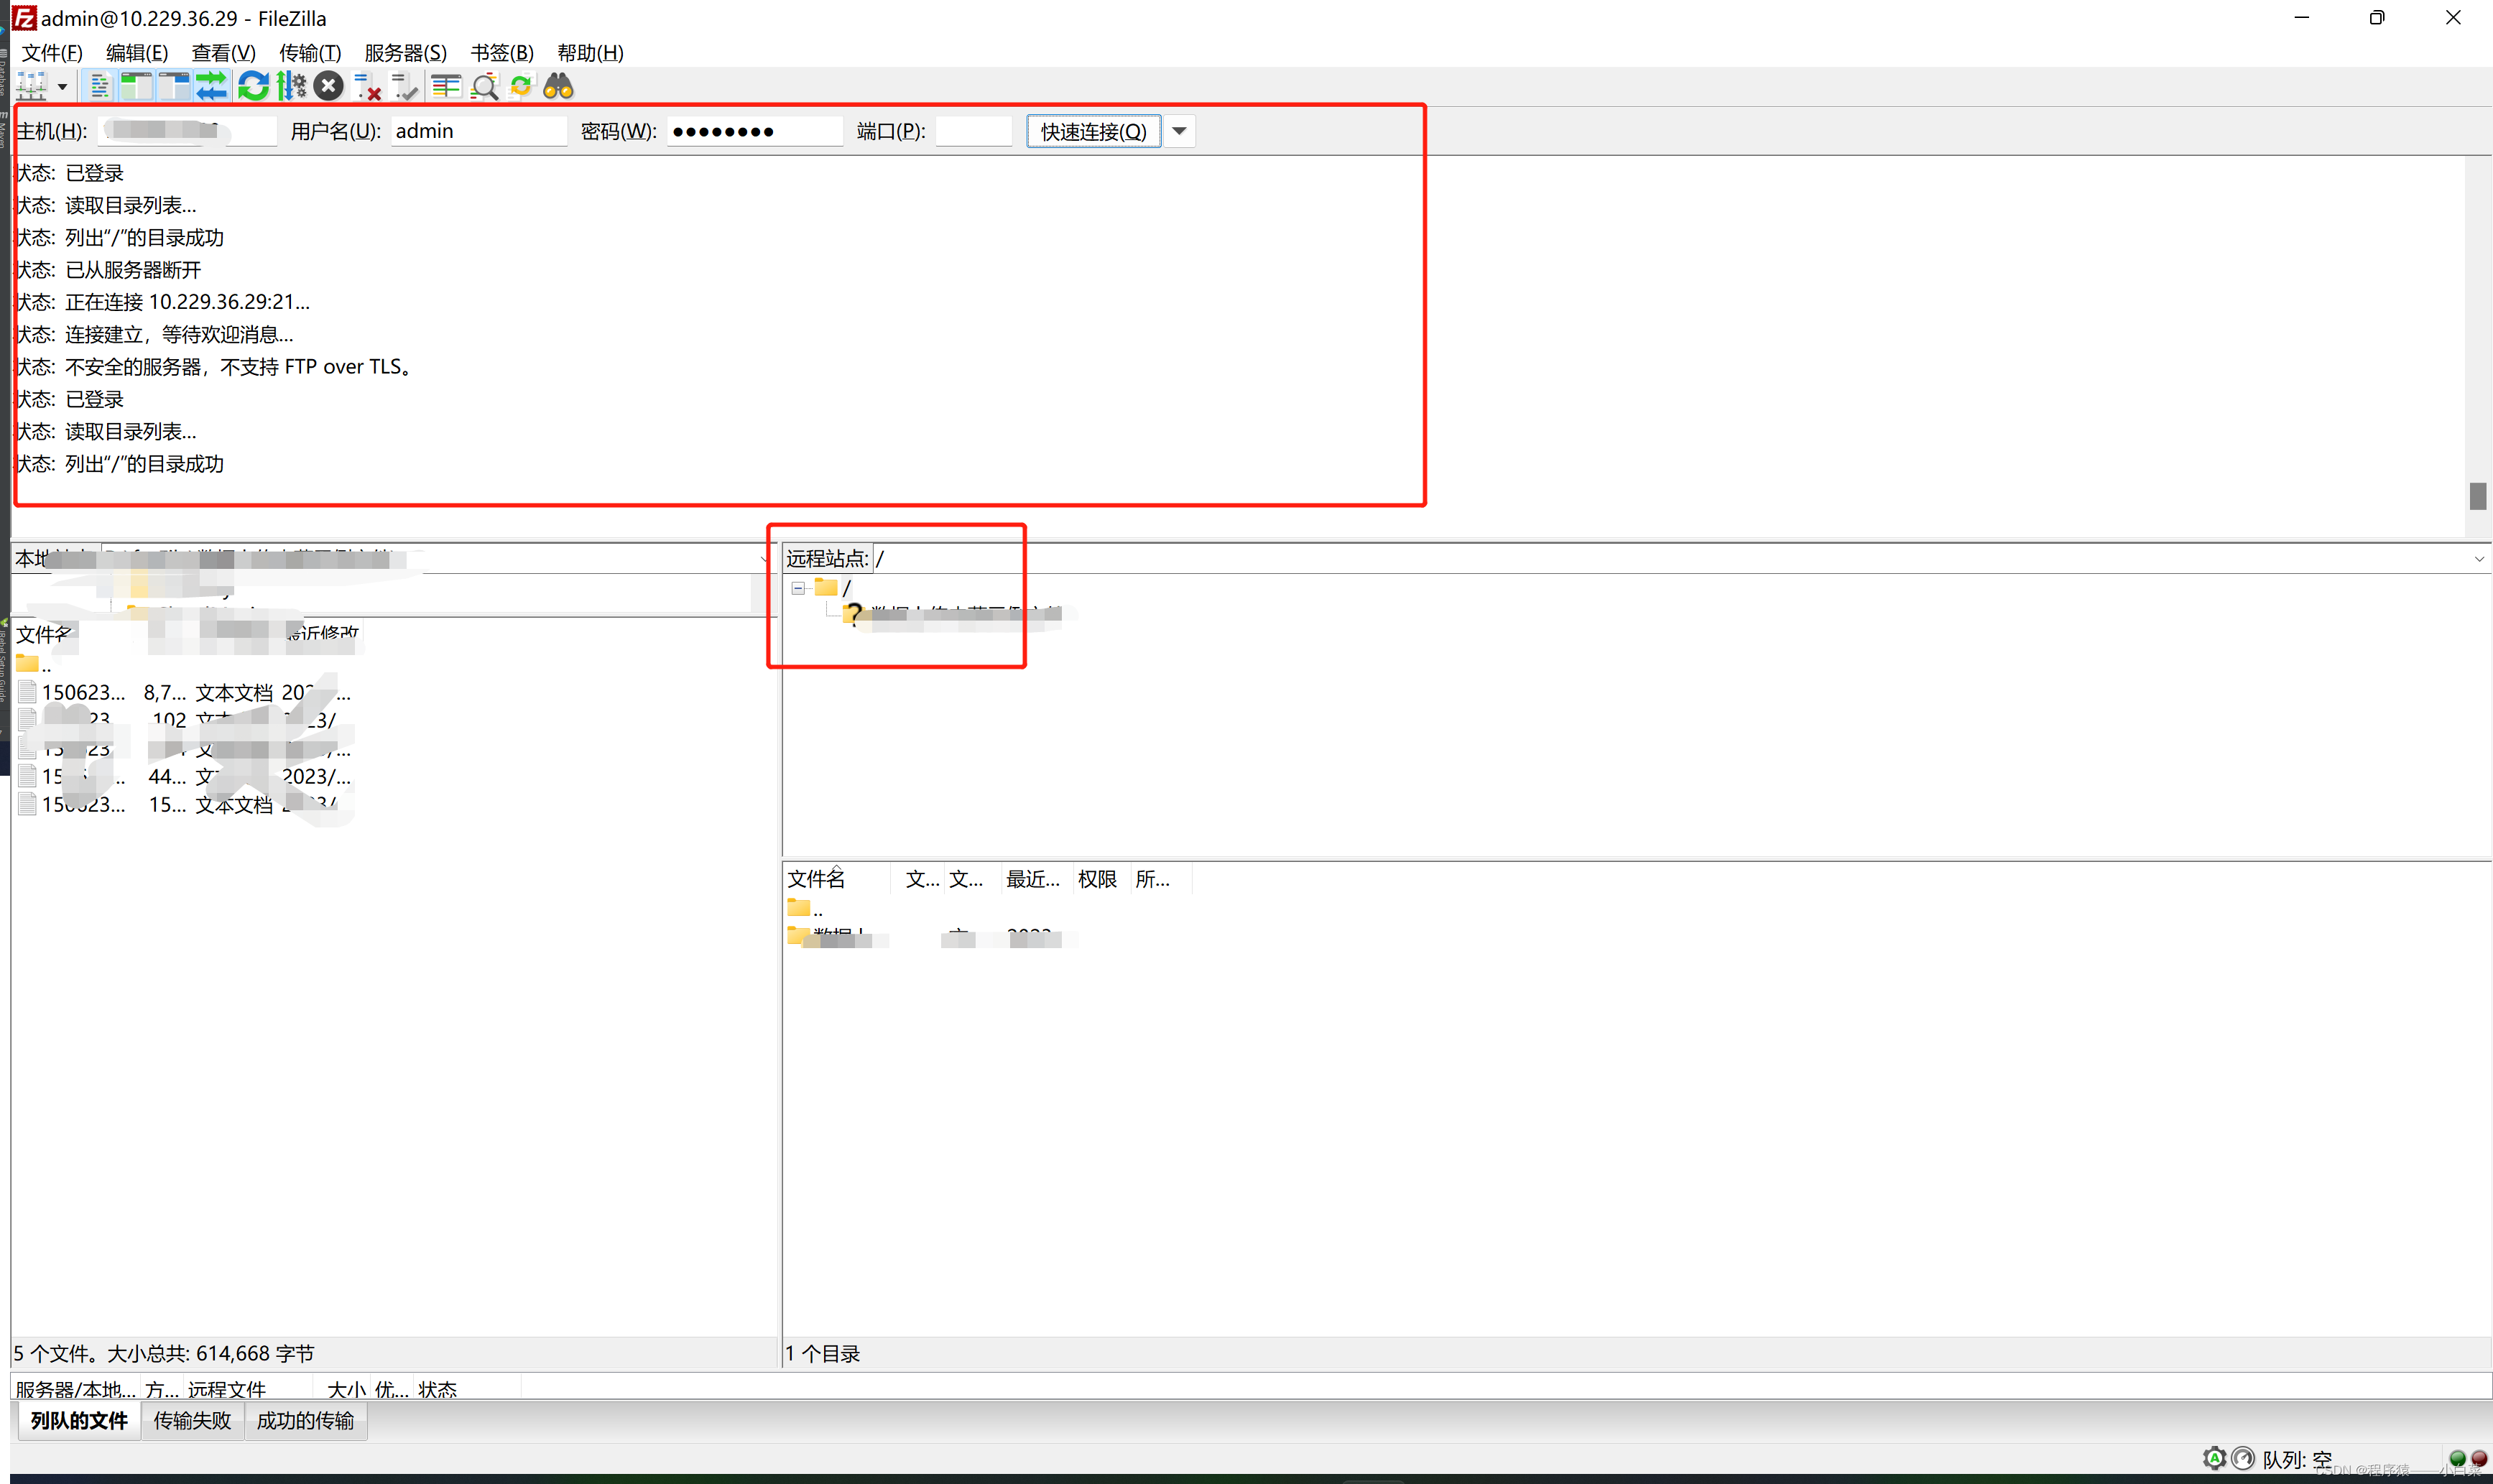Toggle processing of the transfer queue

pos(291,87)
